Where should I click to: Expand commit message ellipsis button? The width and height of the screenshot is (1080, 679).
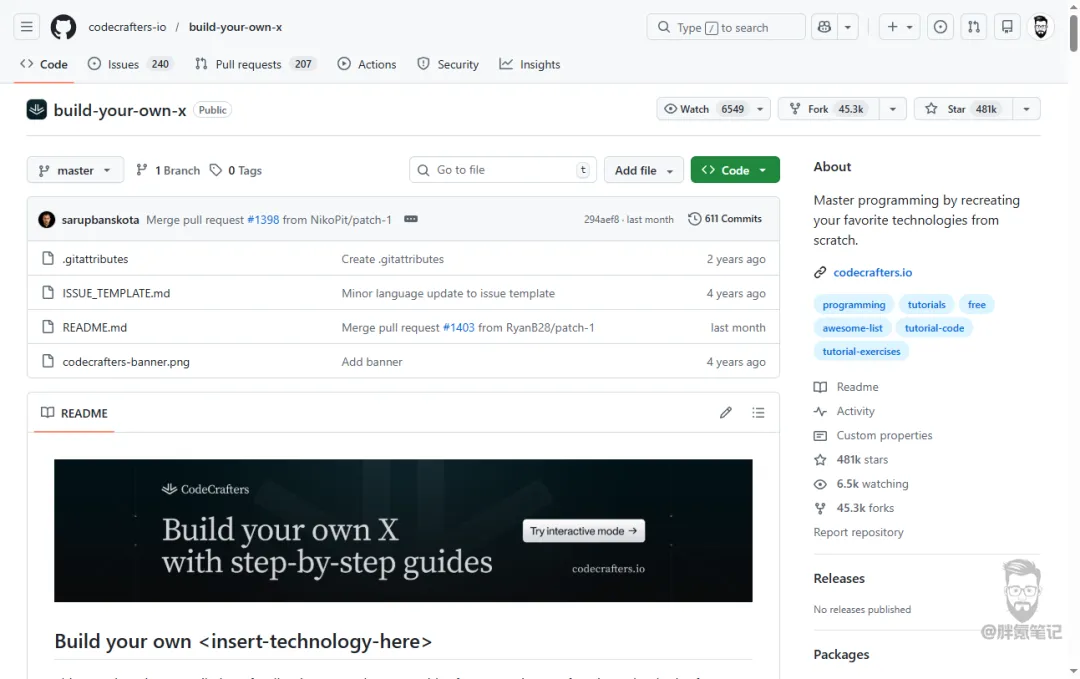411,219
